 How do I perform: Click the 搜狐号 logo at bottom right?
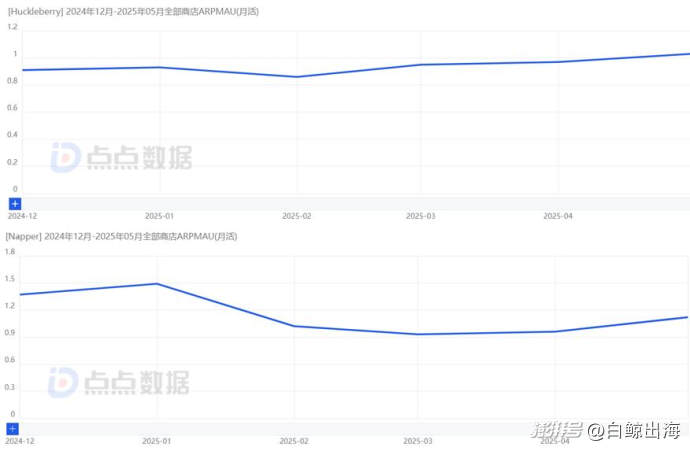tap(556, 431)
